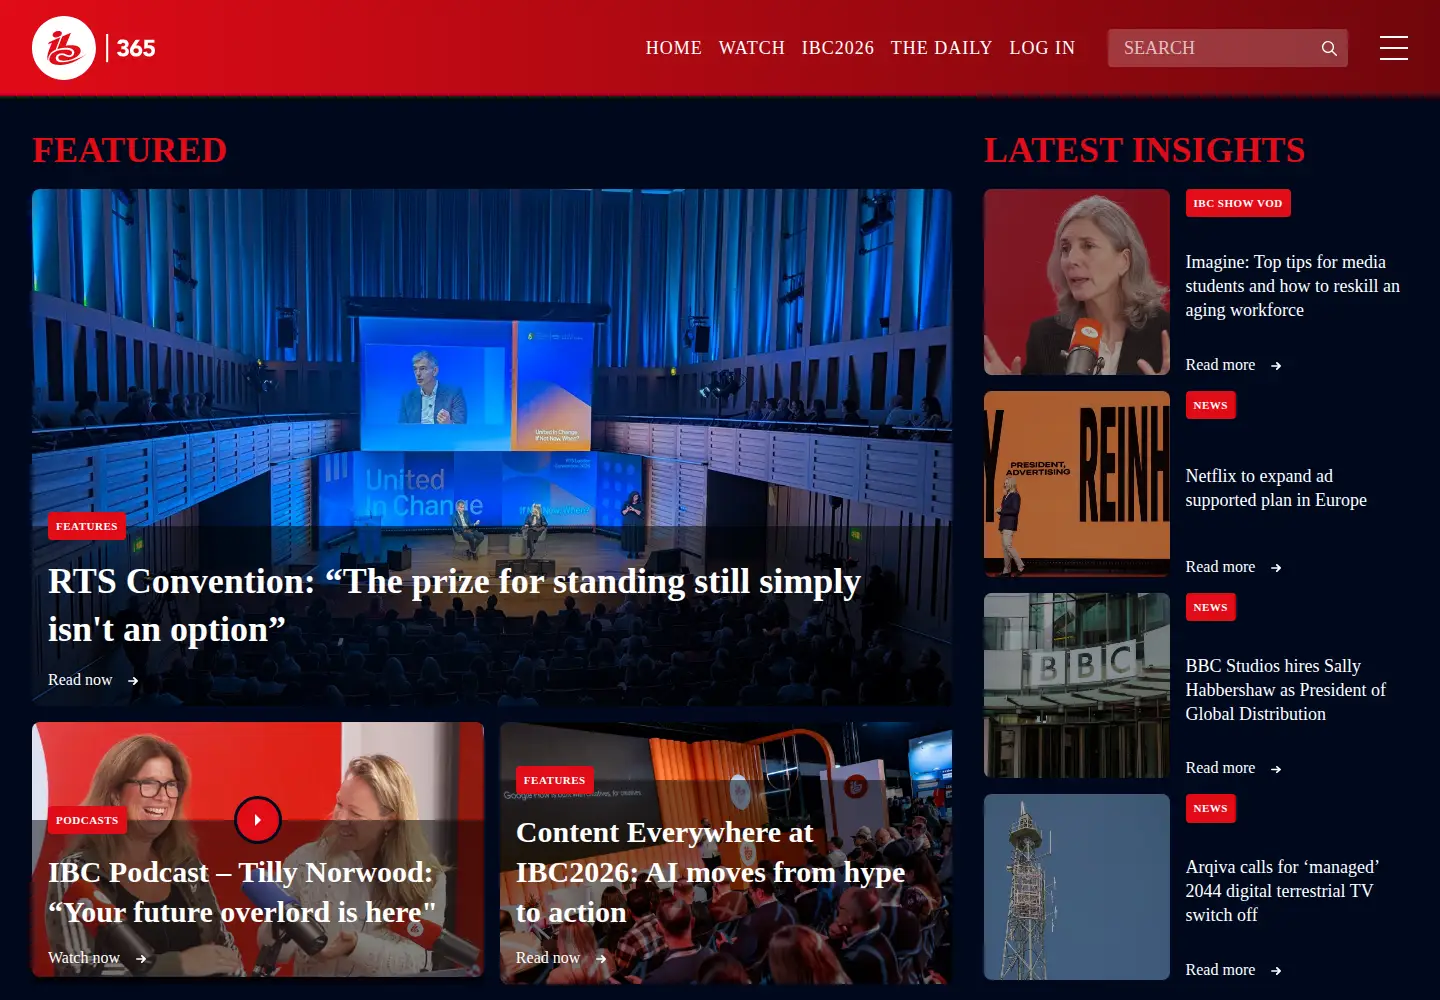1440x1000 pixels.
Task: Click Read now on Content Everywhere card
Action: pos(548,958)
